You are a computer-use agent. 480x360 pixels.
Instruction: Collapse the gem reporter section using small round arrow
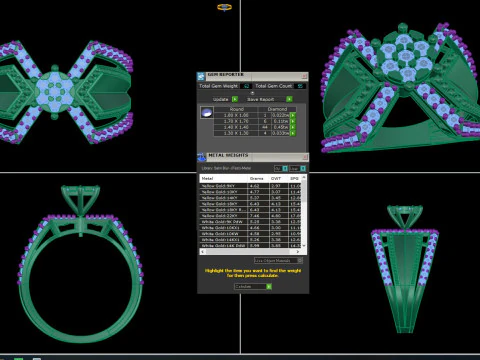(x=252, y=93)
